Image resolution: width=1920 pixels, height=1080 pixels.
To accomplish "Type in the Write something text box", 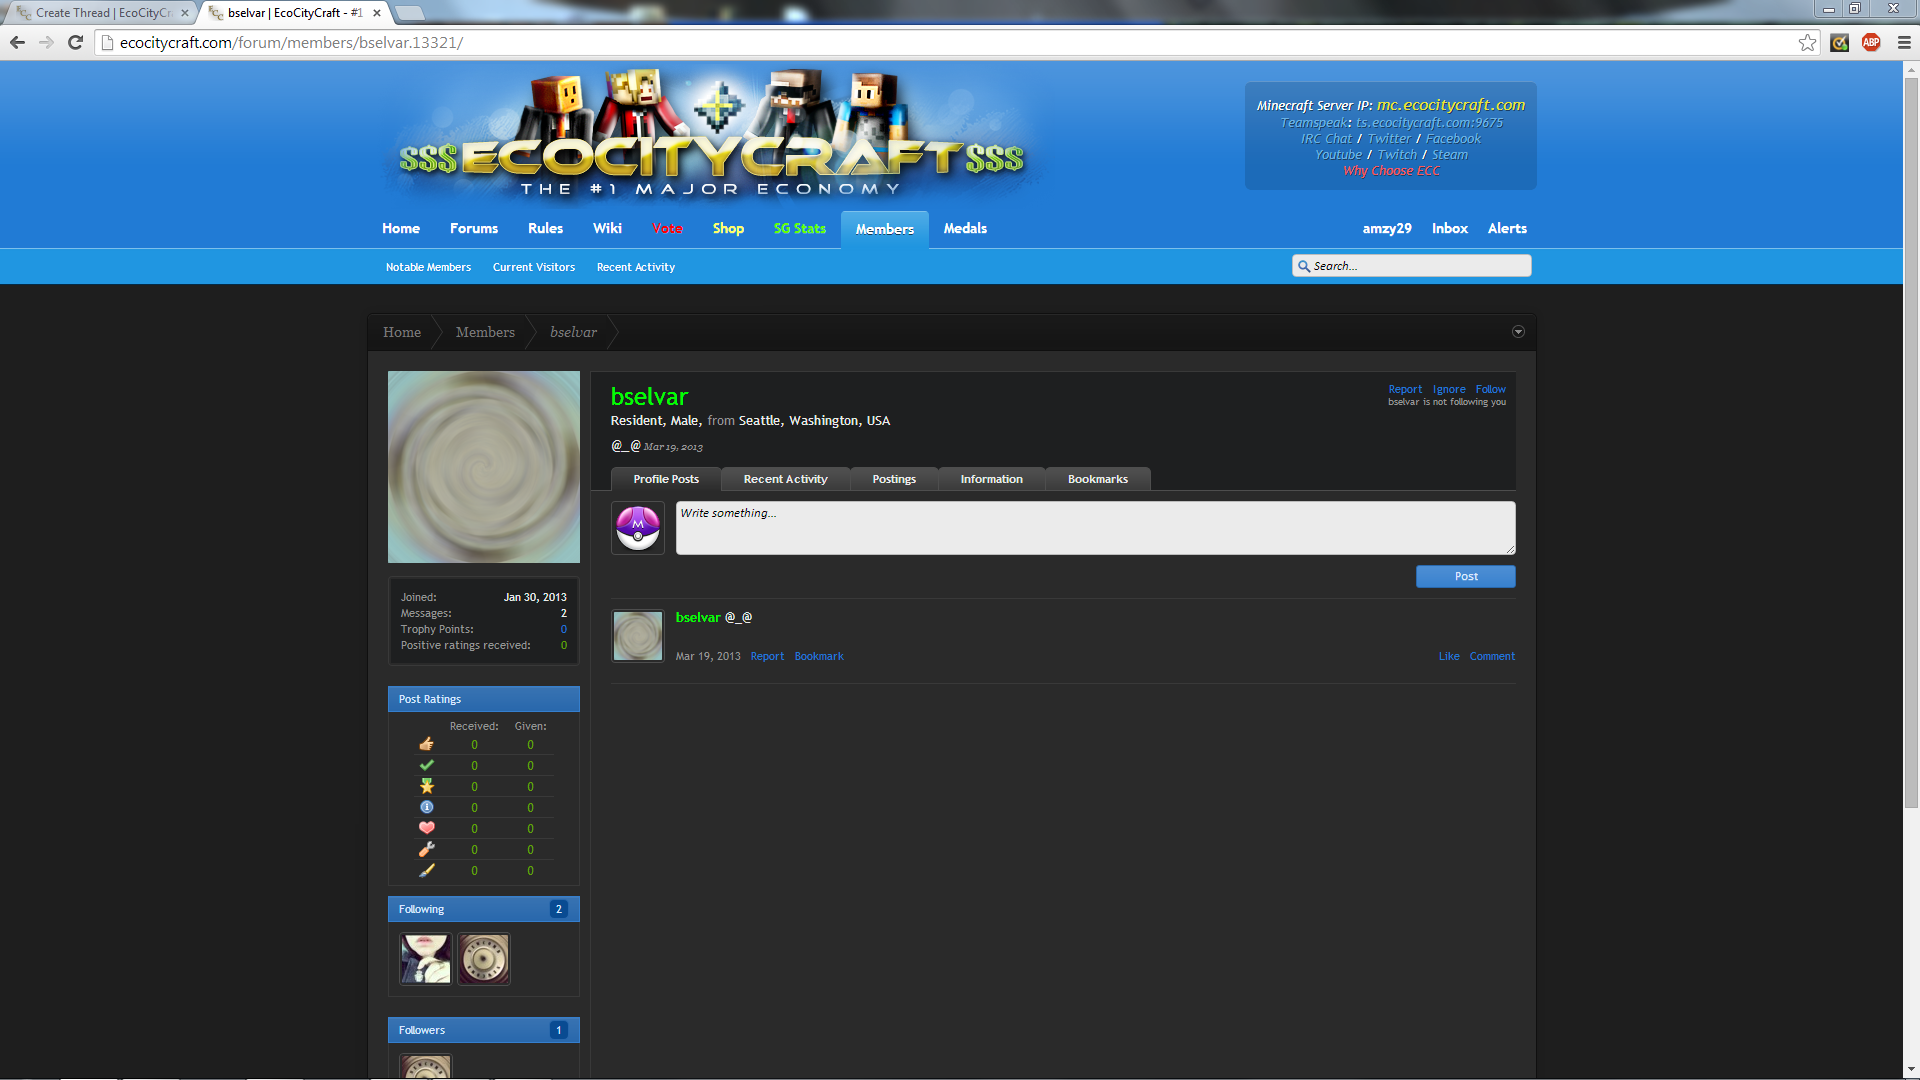I will pyautogui.click(x=1095, y=528).
